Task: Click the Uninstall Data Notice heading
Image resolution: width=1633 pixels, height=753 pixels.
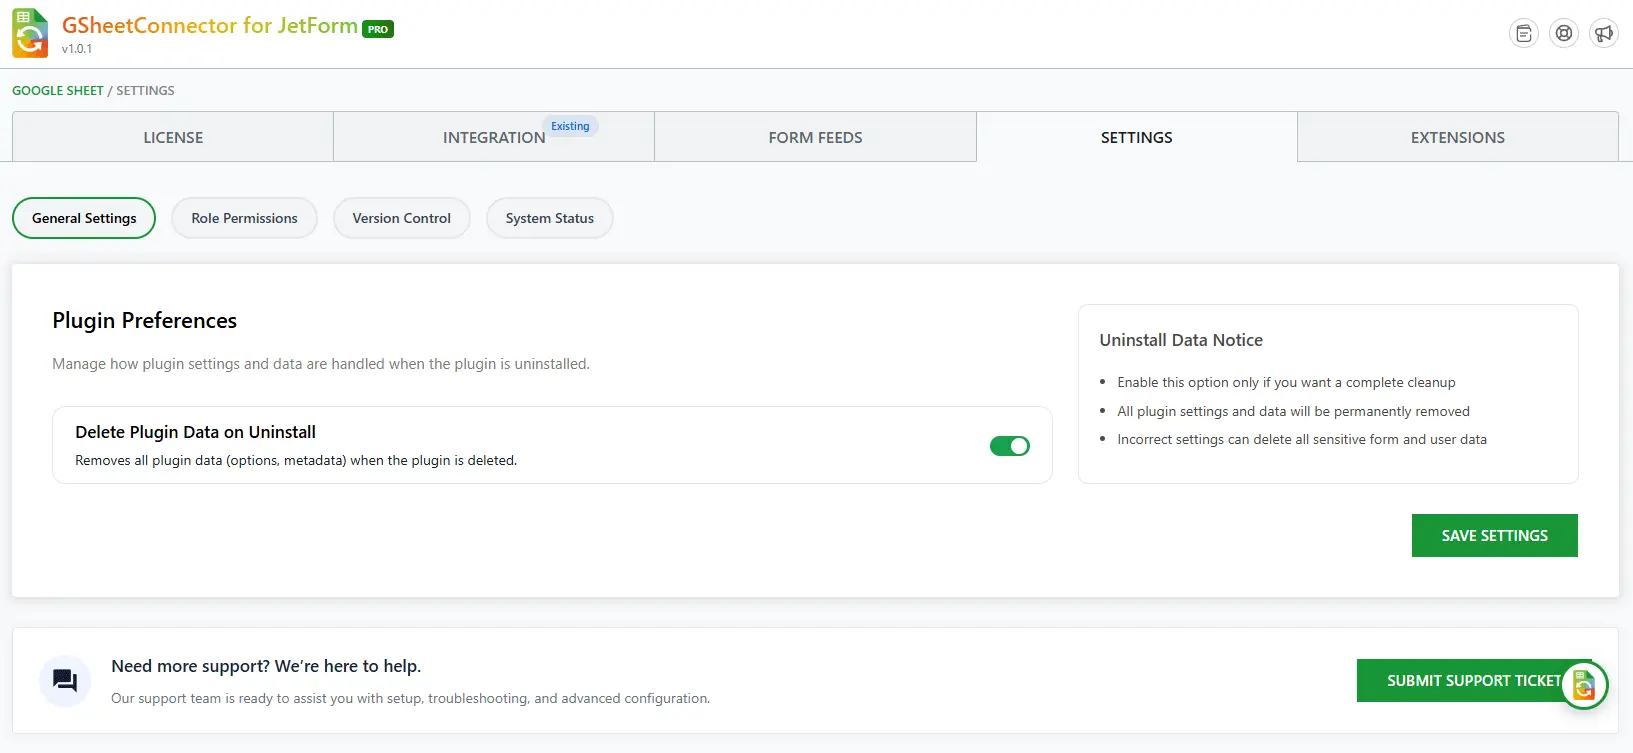Action: click(1181, 340)
